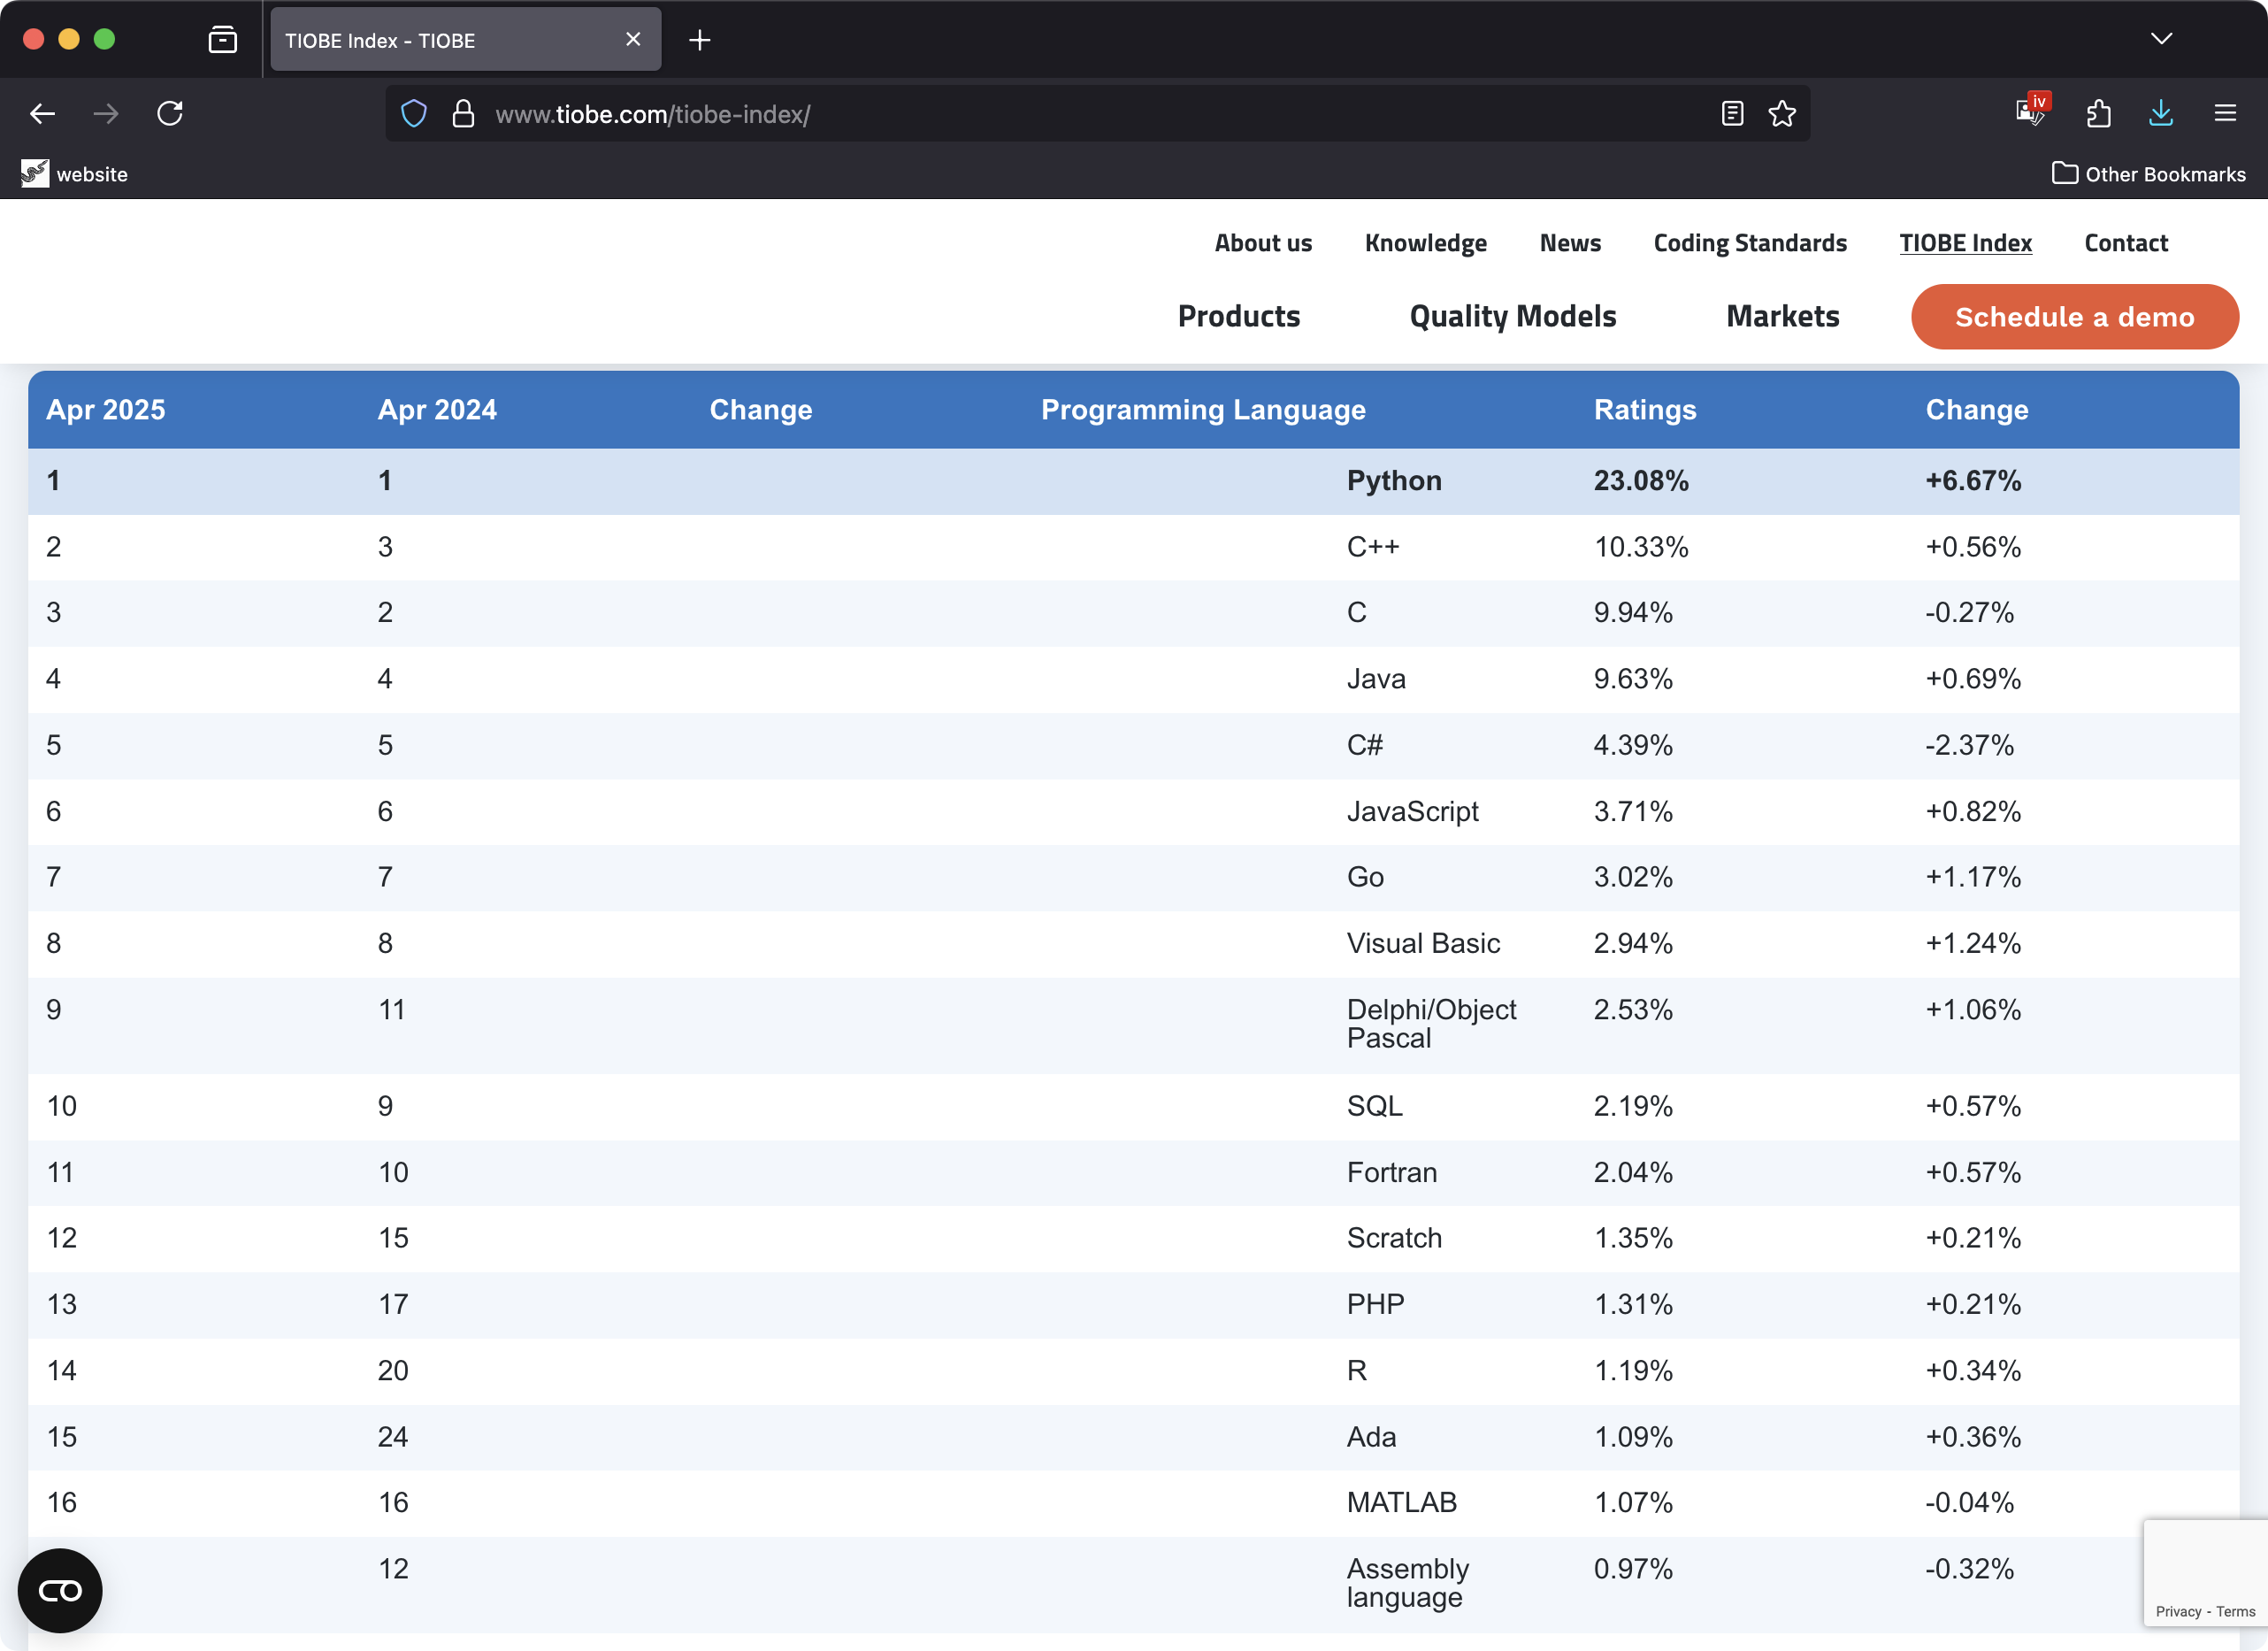Select the TIOBE Index - TIOBE tab
The height and width of the screenshot is (1651, 2268).
tap(465, 40)
